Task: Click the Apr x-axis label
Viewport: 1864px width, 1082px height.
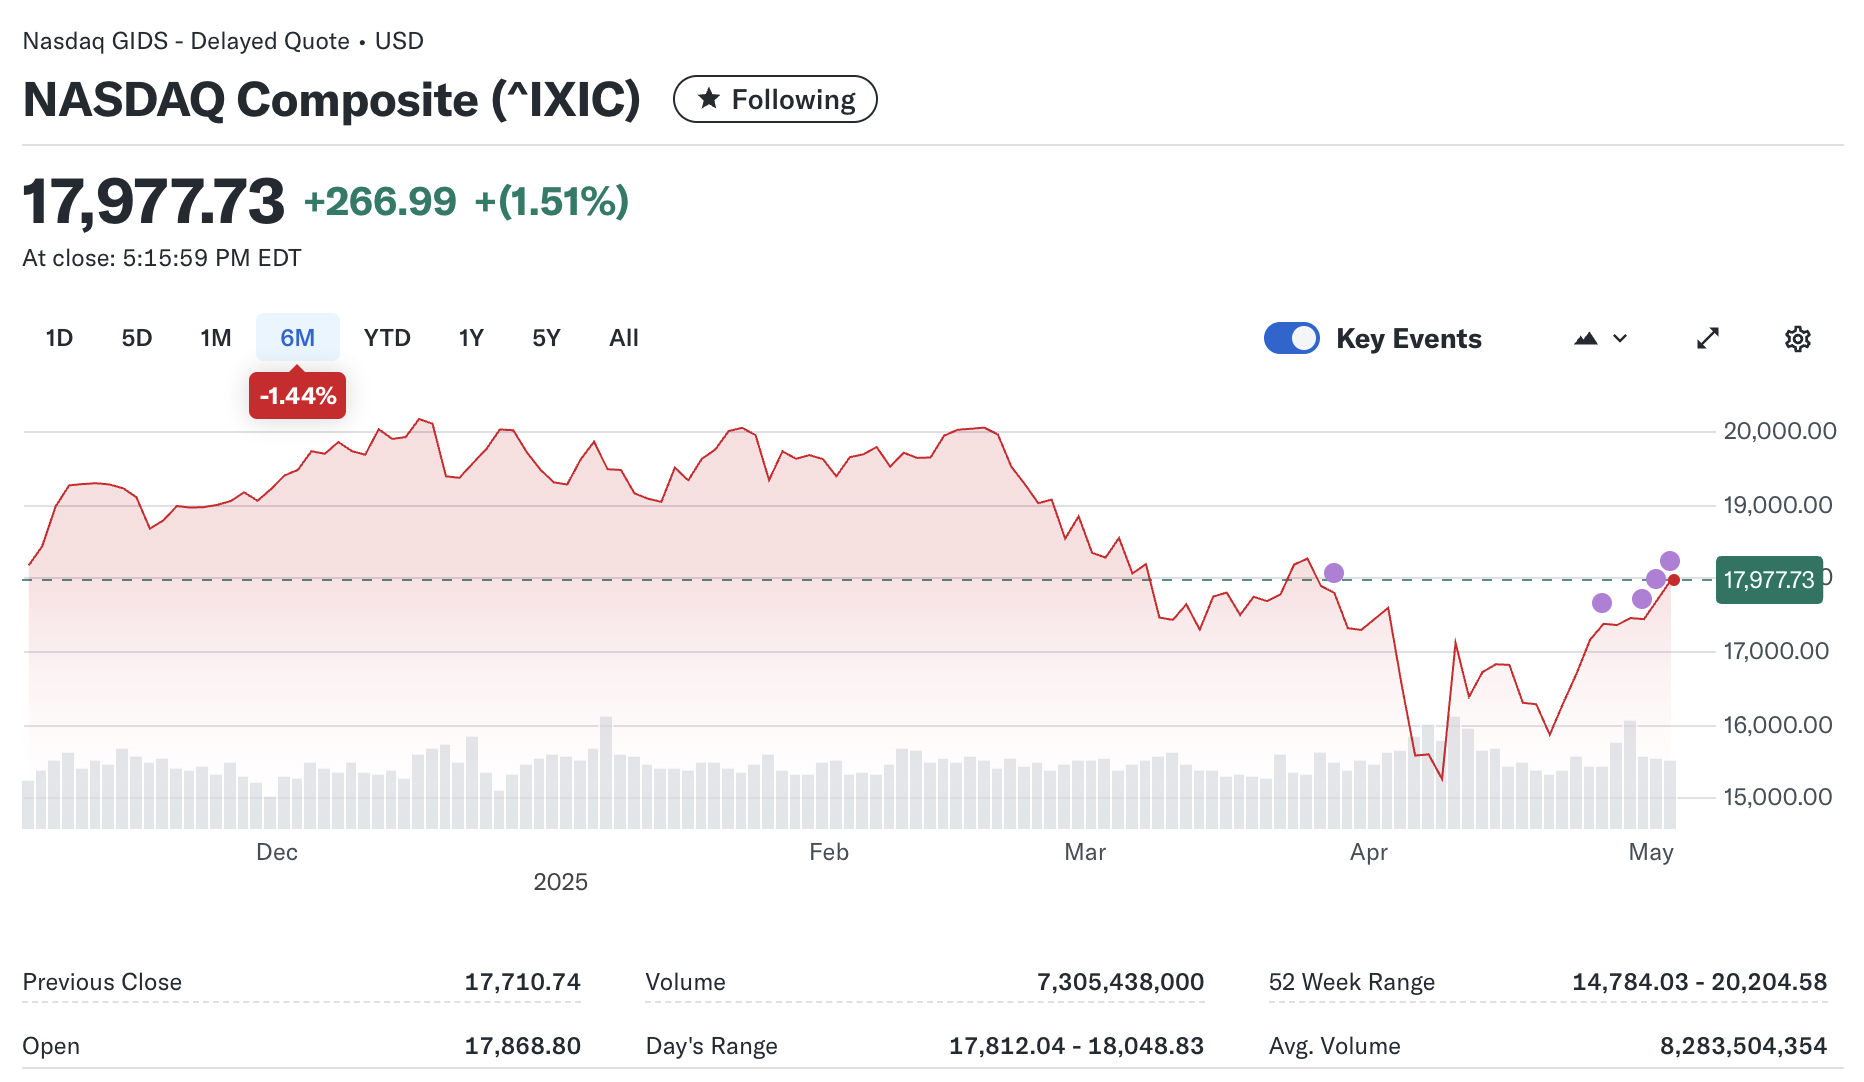Action: pyautogui.click(x=1368, y=852)
